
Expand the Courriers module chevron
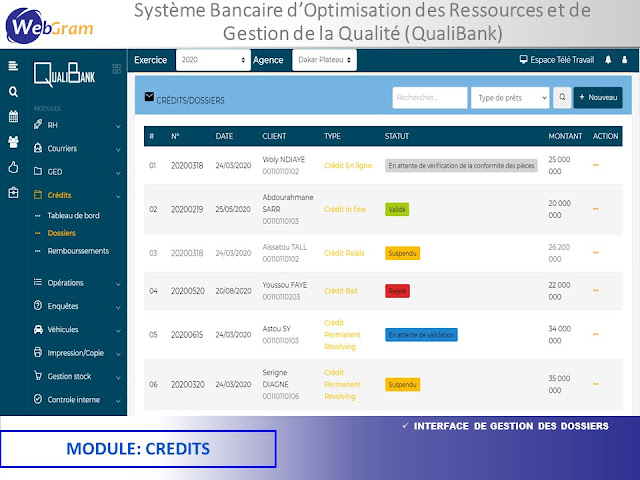118,149
